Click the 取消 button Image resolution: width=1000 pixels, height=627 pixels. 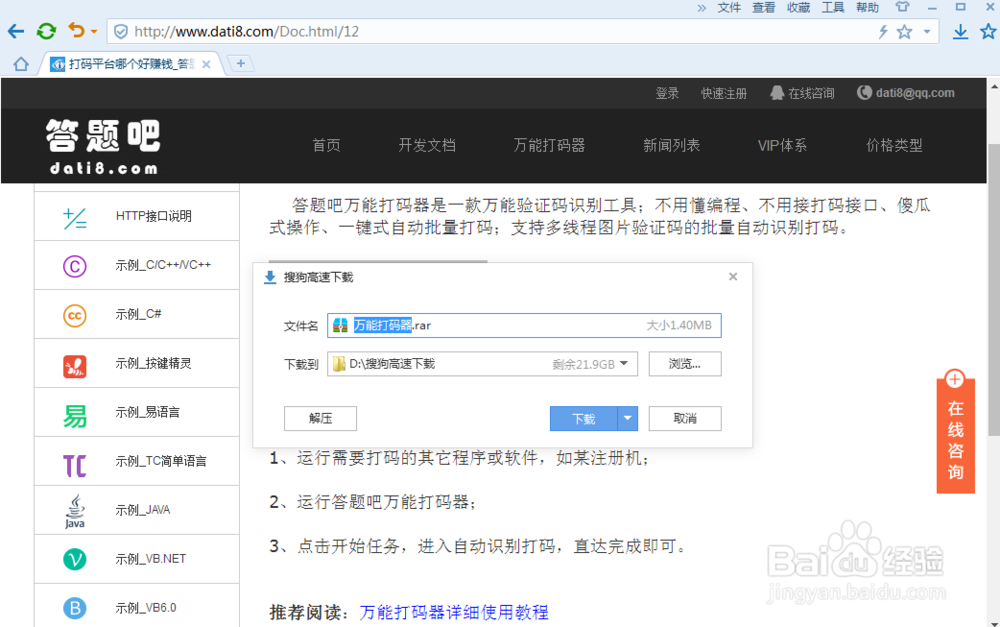685,418
